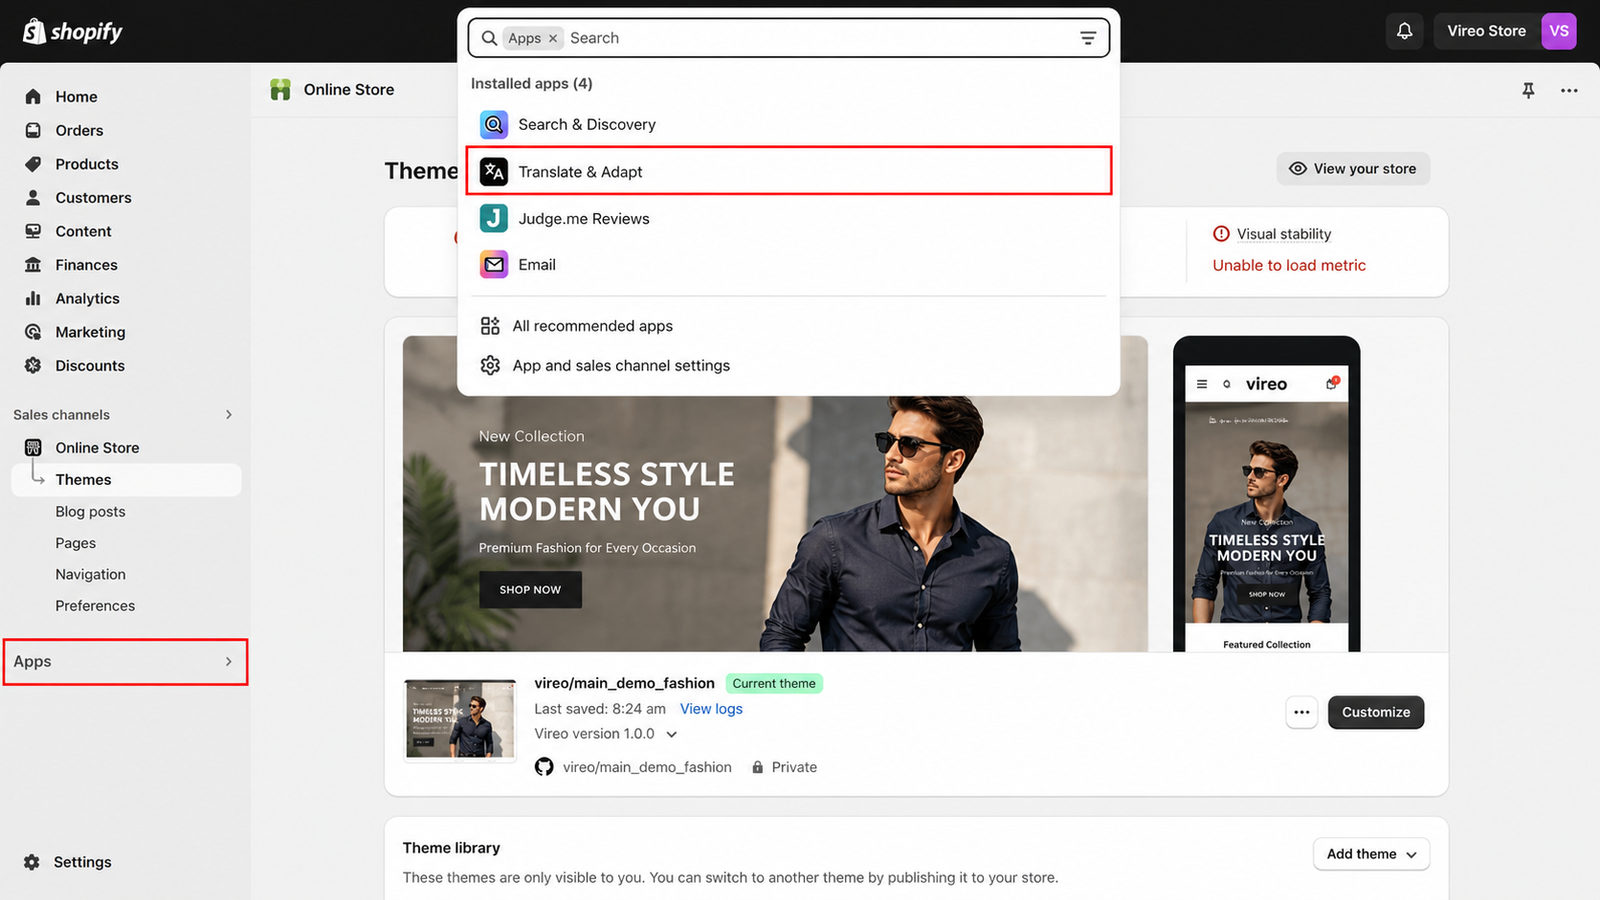
Task: Click the Private lock icon
Action: [757, 767]
